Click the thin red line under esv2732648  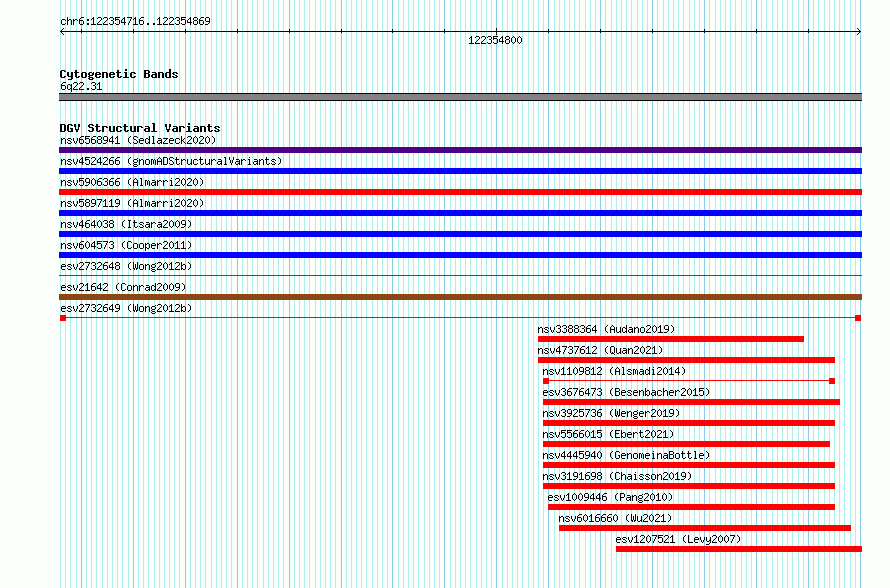click(460, 276)
